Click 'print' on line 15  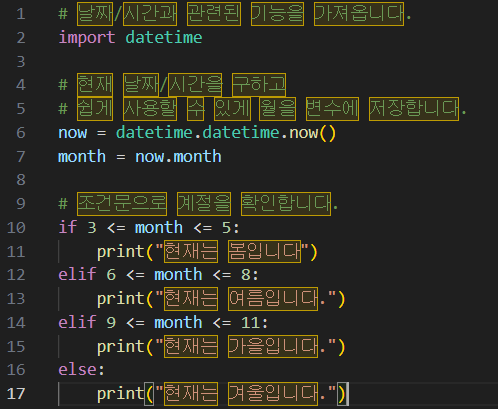pyautogui.click(x=120, y=346)
